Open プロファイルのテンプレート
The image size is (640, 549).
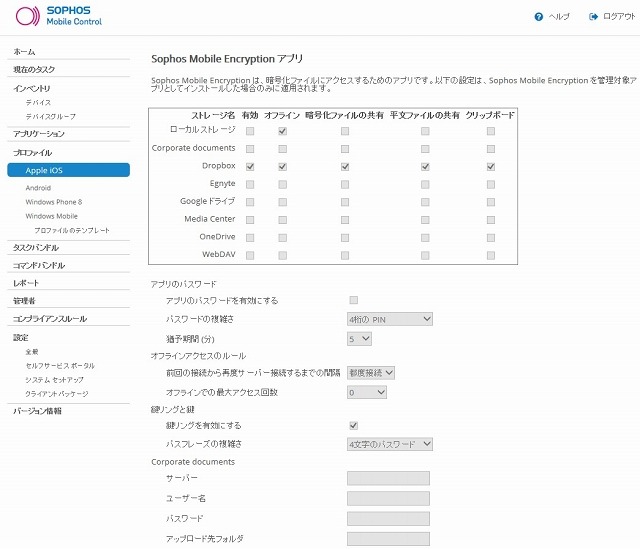coord(72,231)
